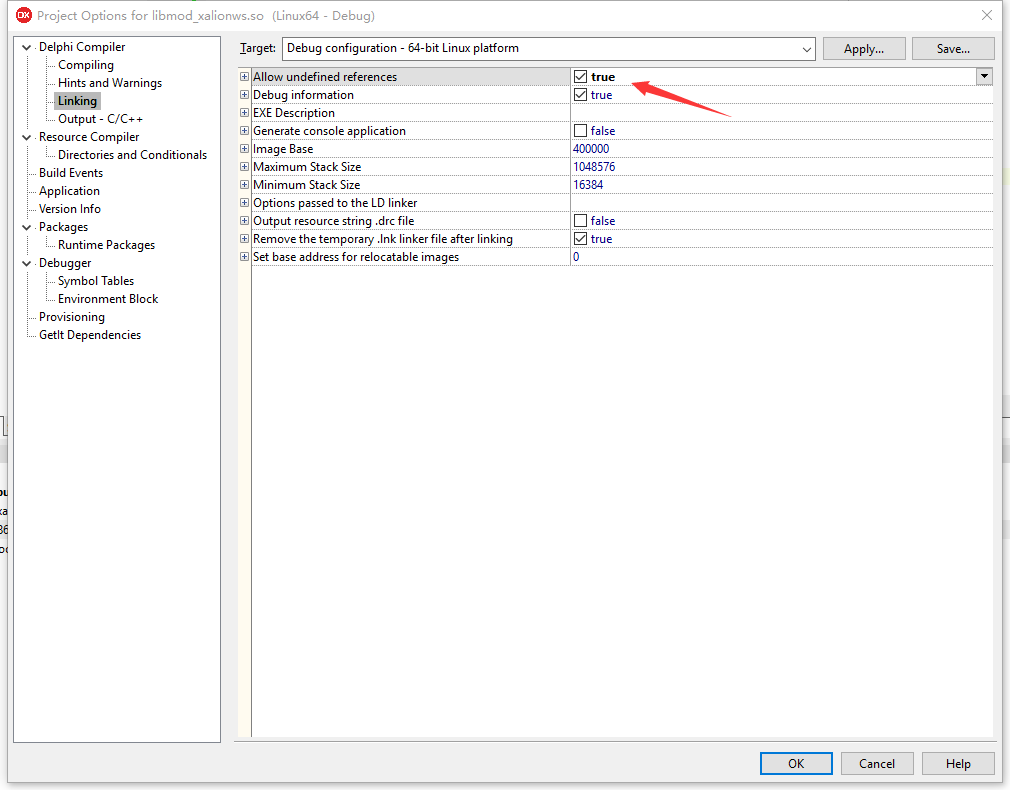1010x790 pixels.
Task: Expand the Maximum Stack Size row plus
Action: (x=244, y=167)
